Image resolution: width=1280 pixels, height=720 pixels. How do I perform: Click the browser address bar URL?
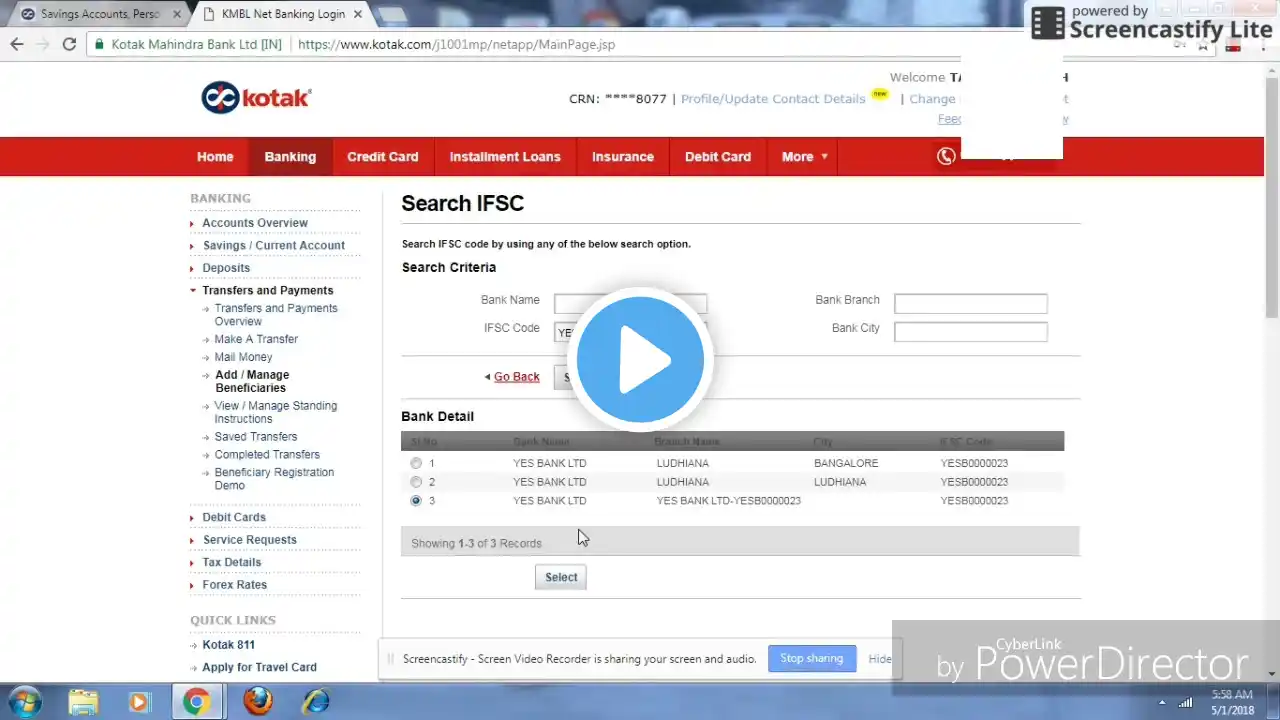pyautogui.click(x=456, y=44)
